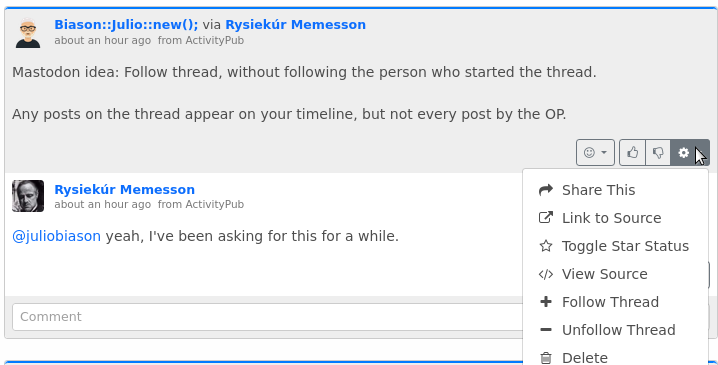Click the View Source code icon
Image resolution: width=718 pixels, height=365 pixels.
point(546,274)
